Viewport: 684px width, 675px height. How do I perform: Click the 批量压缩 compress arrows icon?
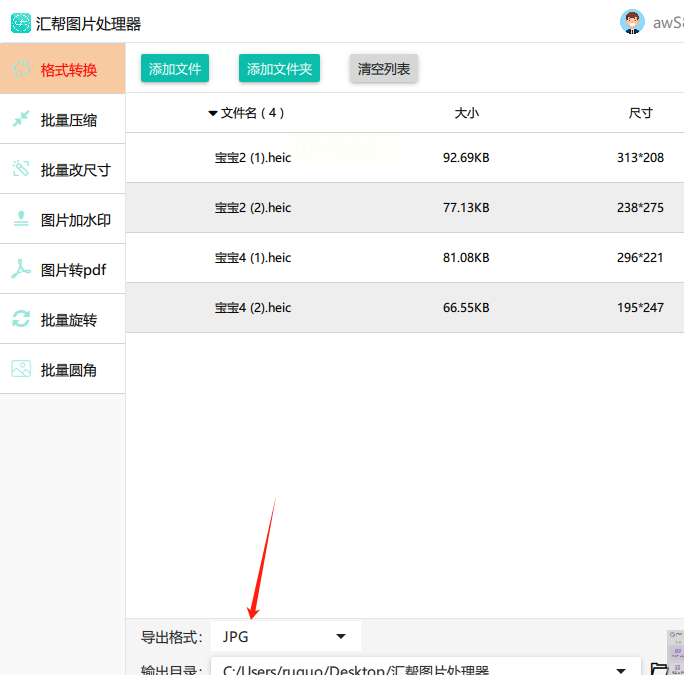pos(21,119)
